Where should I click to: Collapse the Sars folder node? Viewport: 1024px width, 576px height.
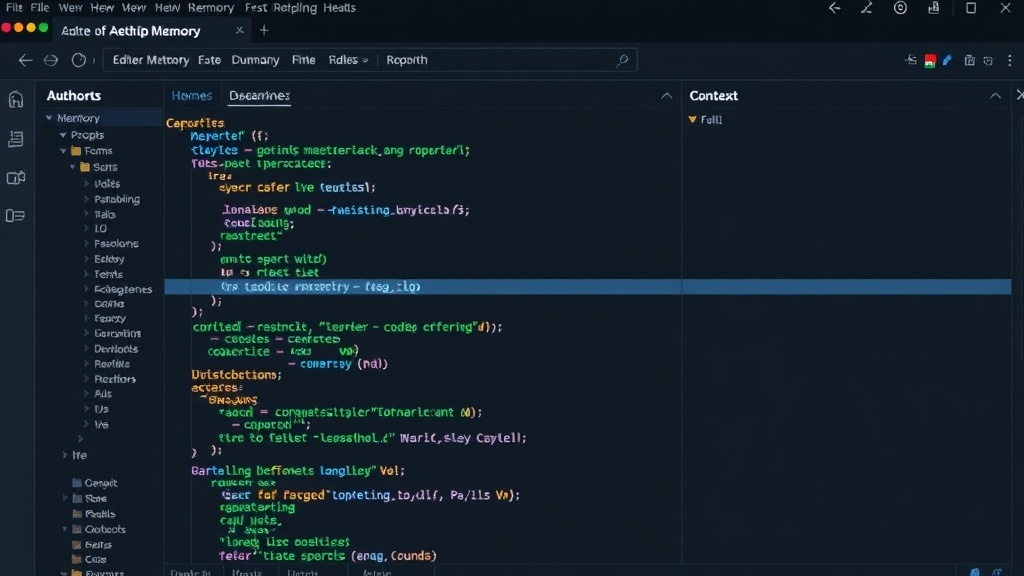point(72,167)
